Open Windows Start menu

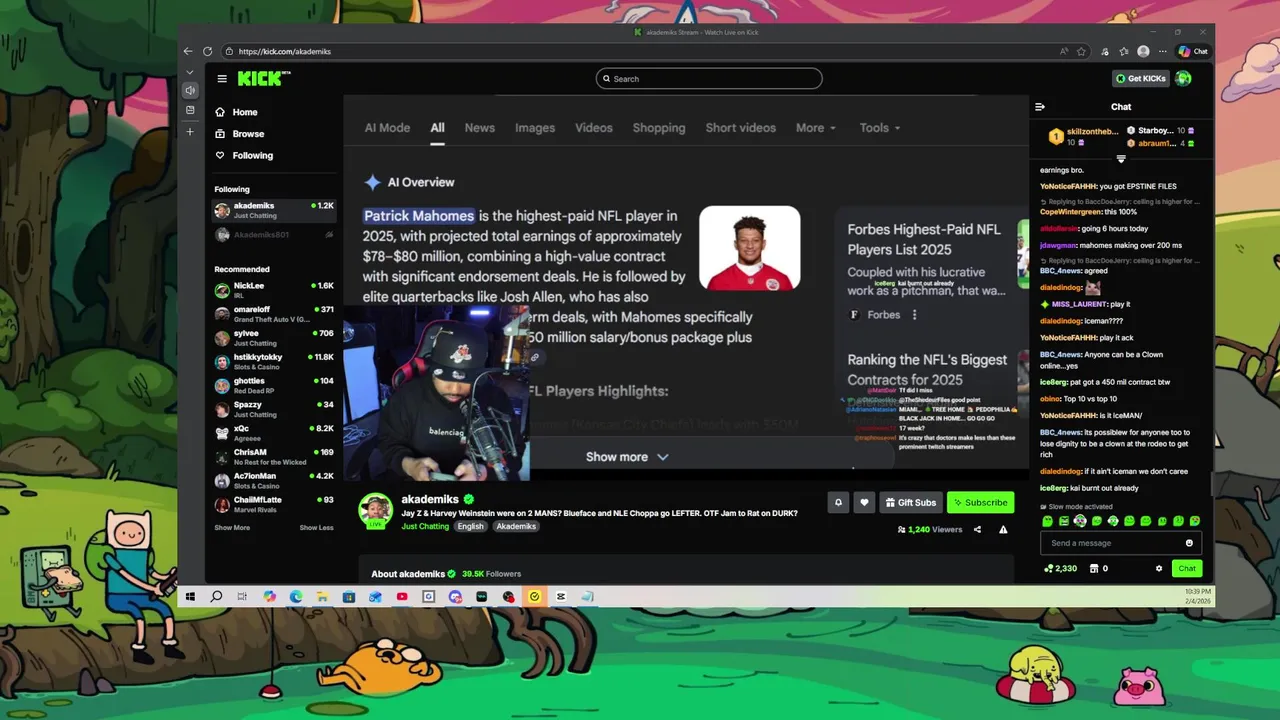(x=190, y=597)
